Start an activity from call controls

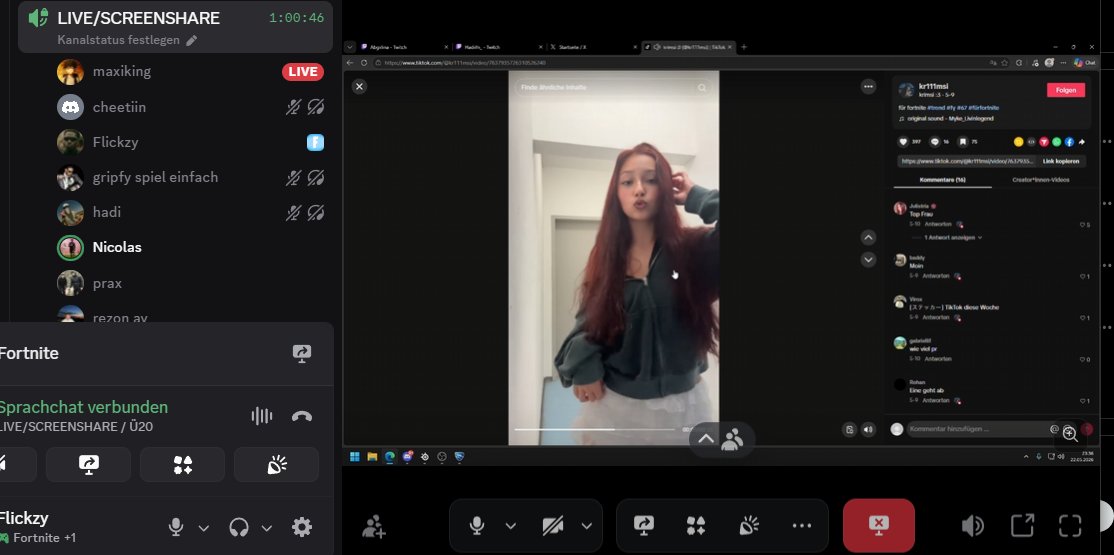696,526
